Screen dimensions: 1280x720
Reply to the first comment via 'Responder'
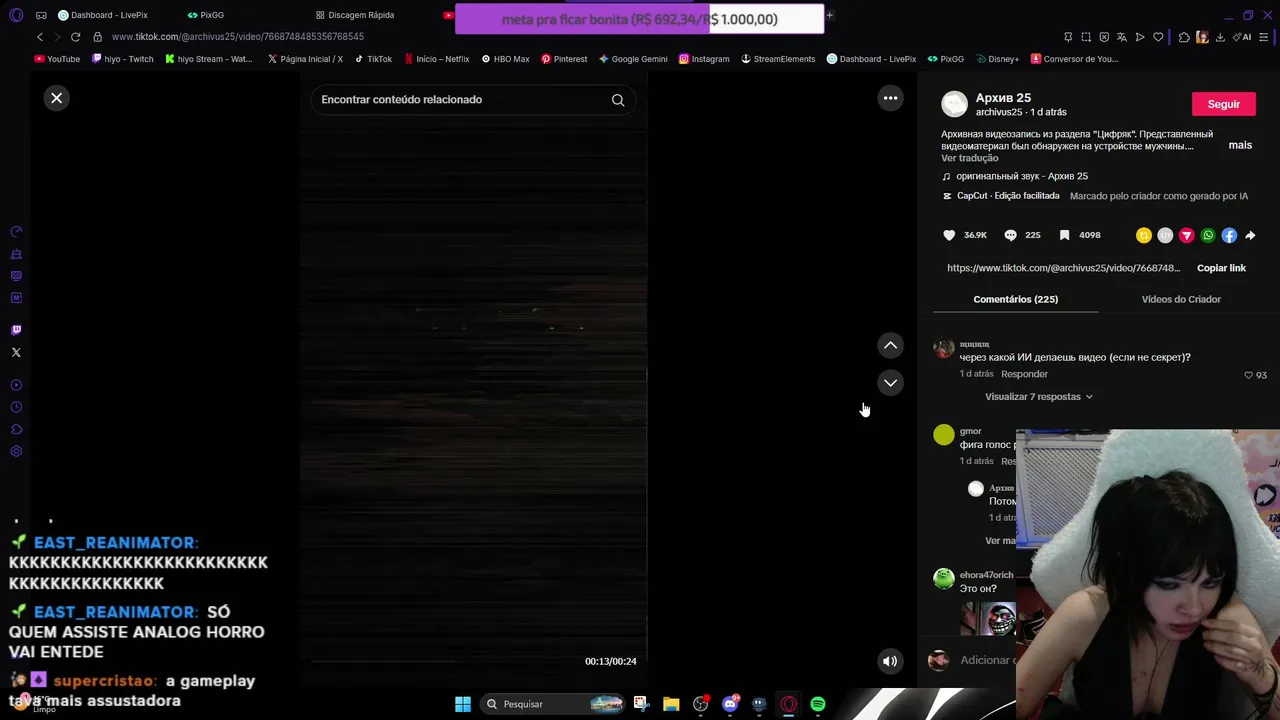click(1024, 374)
